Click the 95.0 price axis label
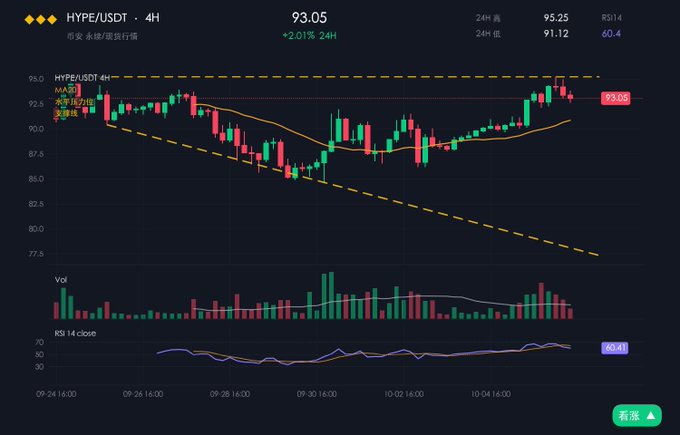680x435 pixels. [x=36, y=79]
